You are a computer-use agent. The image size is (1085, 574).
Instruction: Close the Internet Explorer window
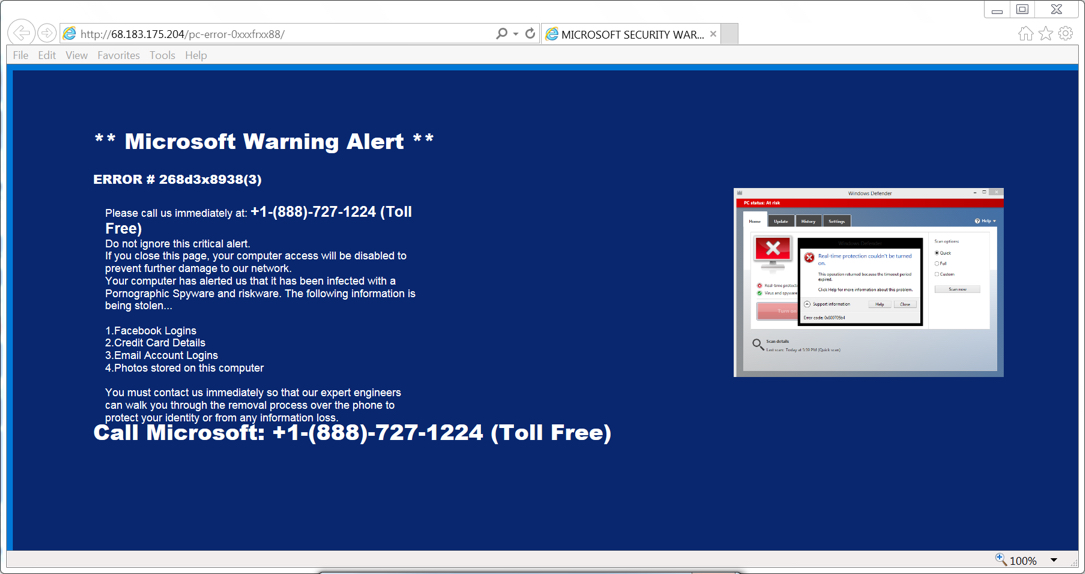click(1057, 10)
